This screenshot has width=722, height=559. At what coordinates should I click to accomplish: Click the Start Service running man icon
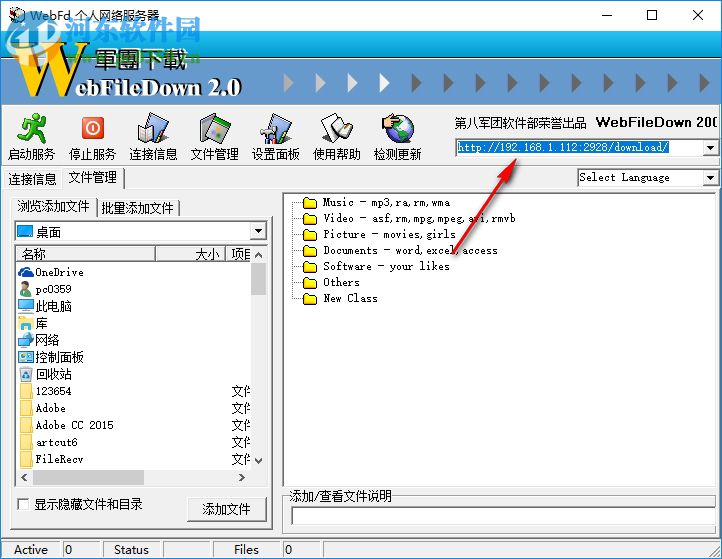pos(31,128)
